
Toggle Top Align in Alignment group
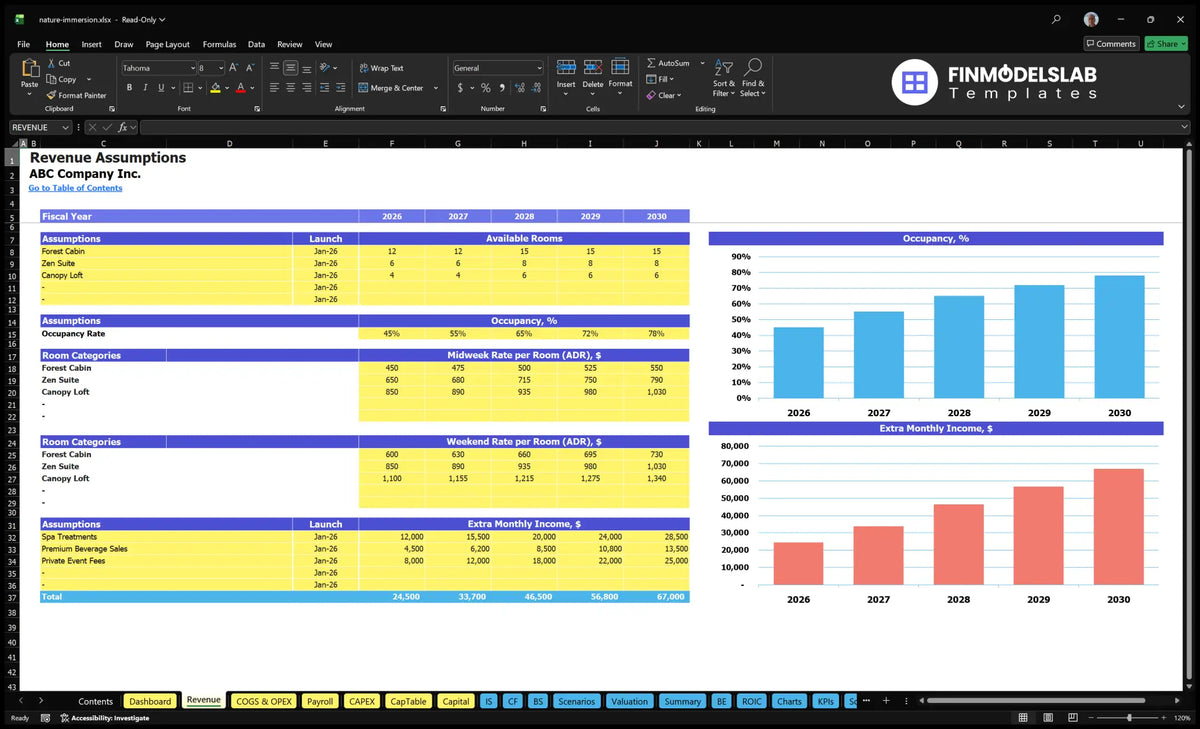click(274, 68)
